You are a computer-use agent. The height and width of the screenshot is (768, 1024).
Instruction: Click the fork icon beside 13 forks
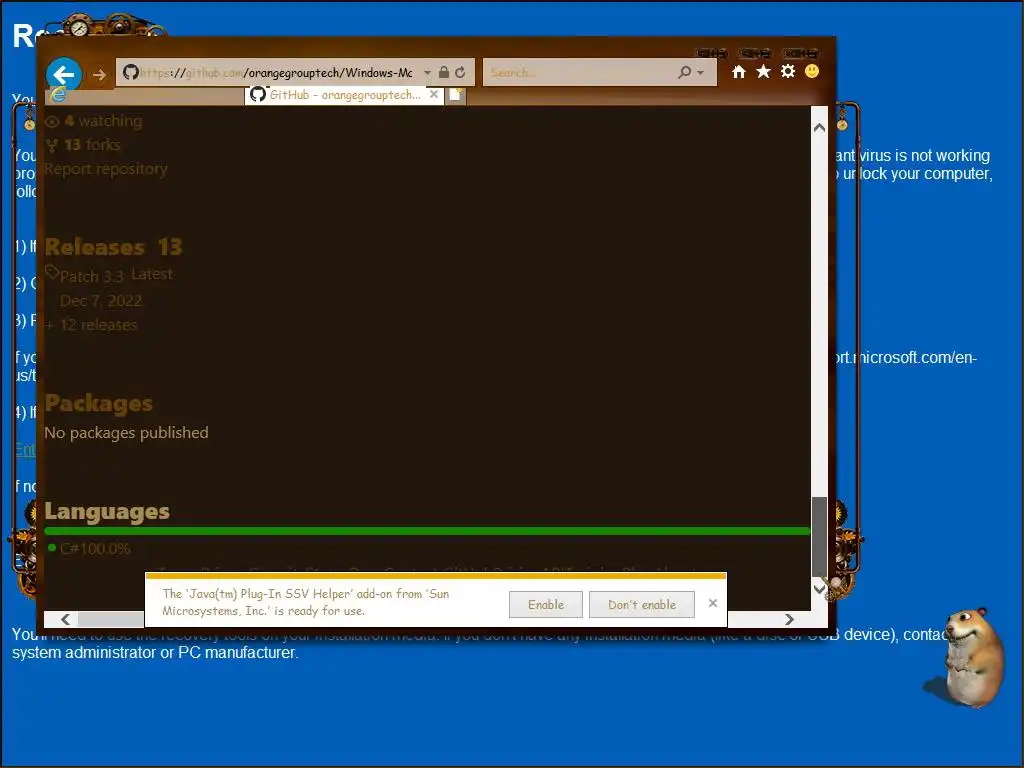tap(52, 145)
